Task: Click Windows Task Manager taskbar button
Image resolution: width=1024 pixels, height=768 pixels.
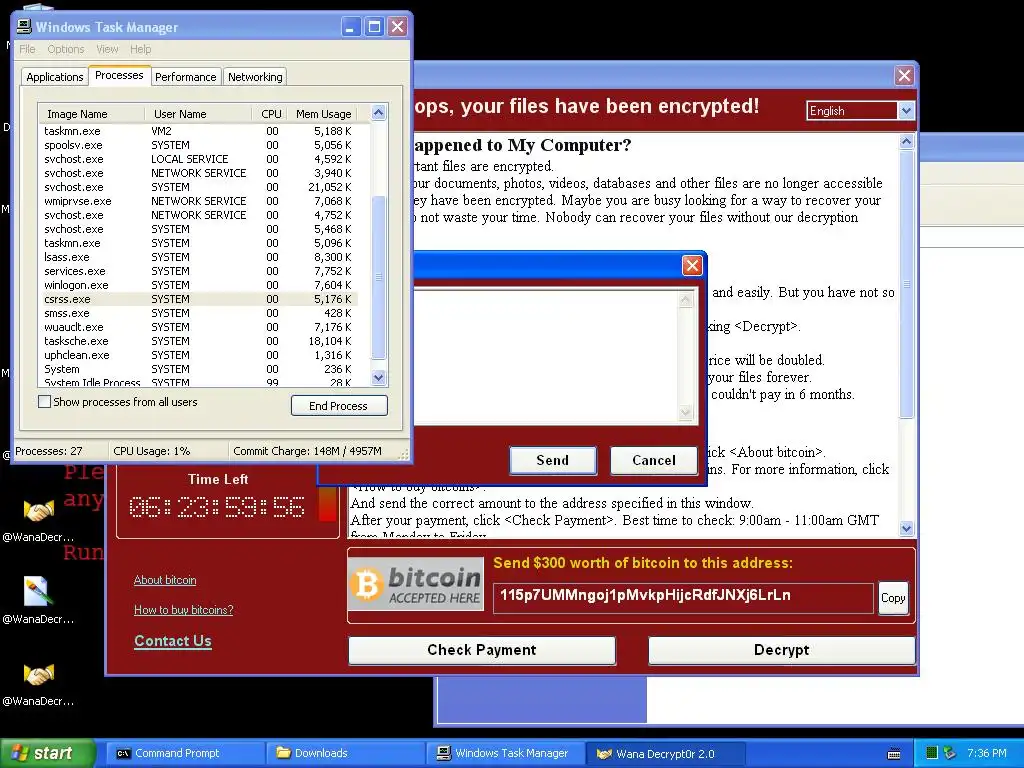Action: point(505,753)
